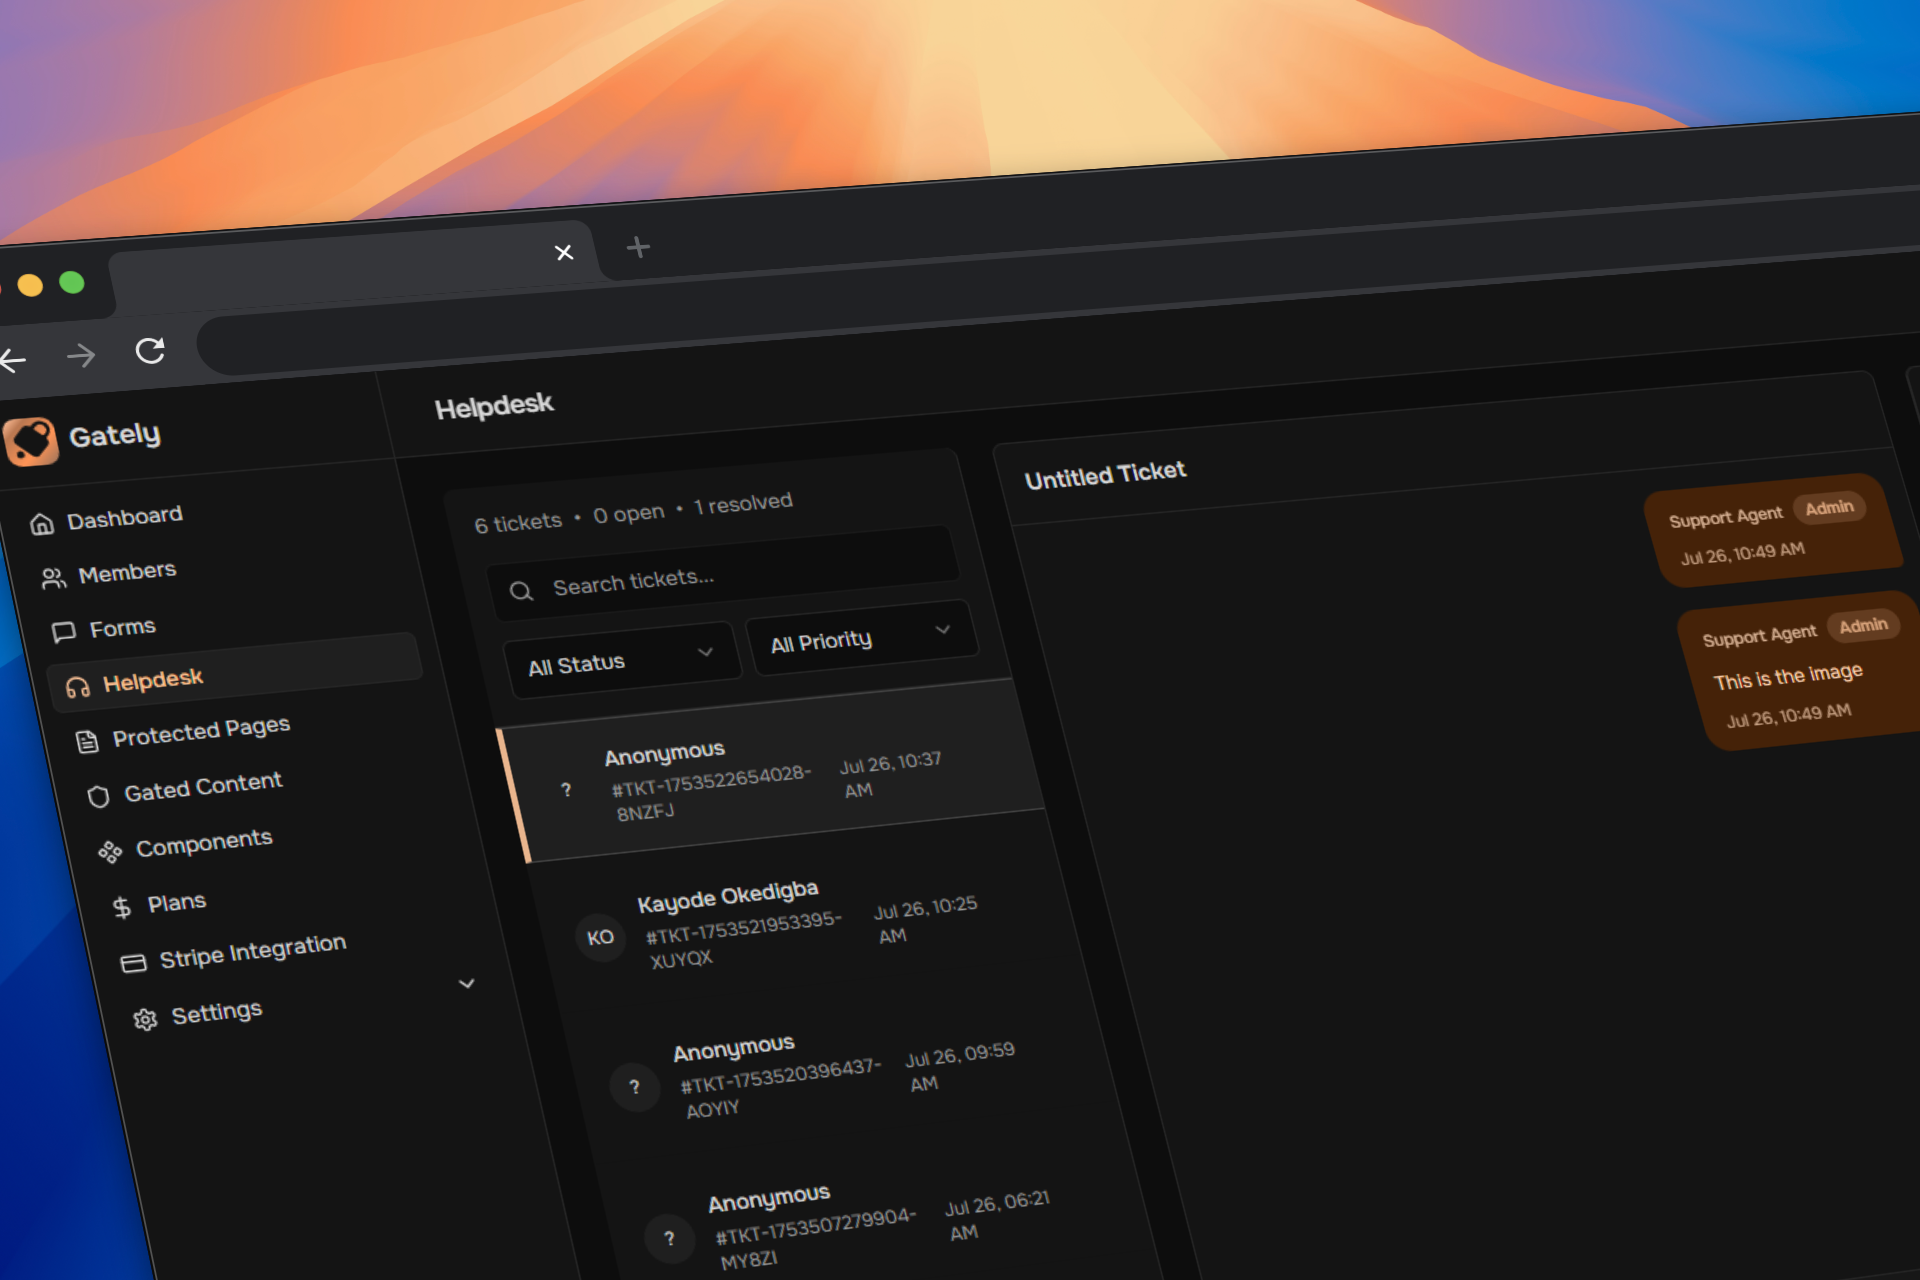Click the Plans dollar sign icon
Image resolution: width=1920 pixels, height=1280 pixels.
click(x=122, y=907)
